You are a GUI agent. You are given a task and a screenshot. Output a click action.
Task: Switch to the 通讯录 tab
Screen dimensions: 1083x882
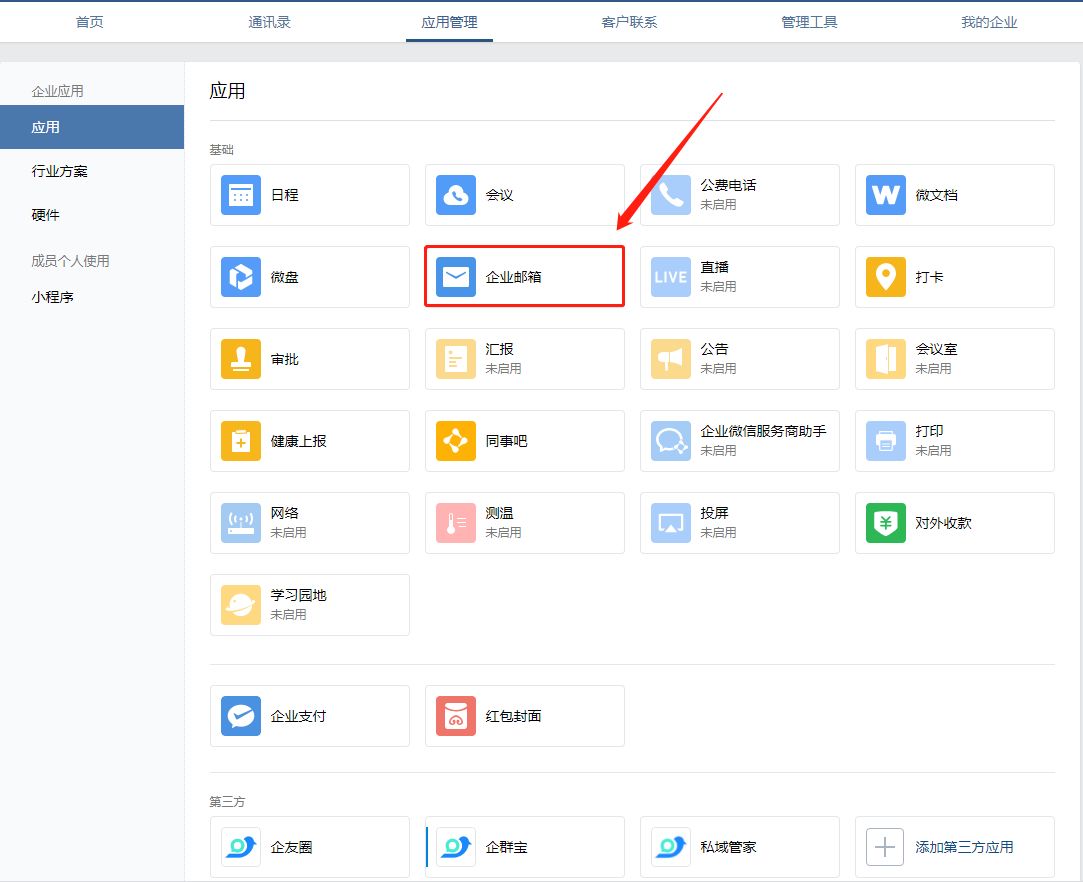click(269, 22)
